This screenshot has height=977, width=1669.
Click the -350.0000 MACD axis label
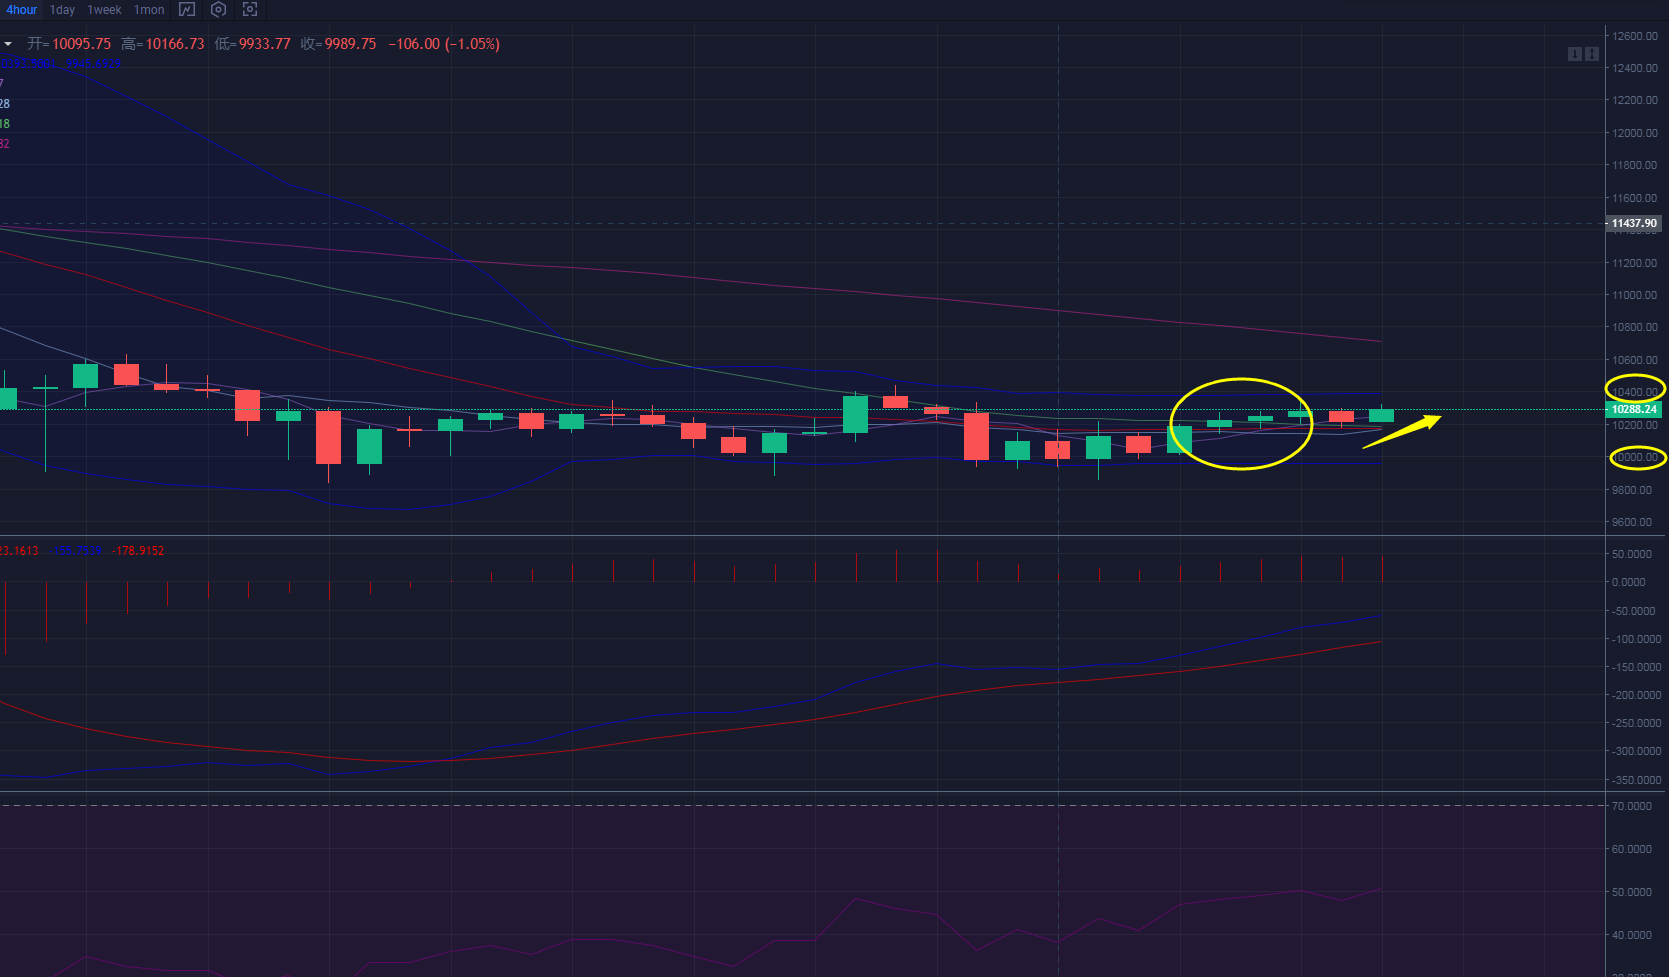1636,780
